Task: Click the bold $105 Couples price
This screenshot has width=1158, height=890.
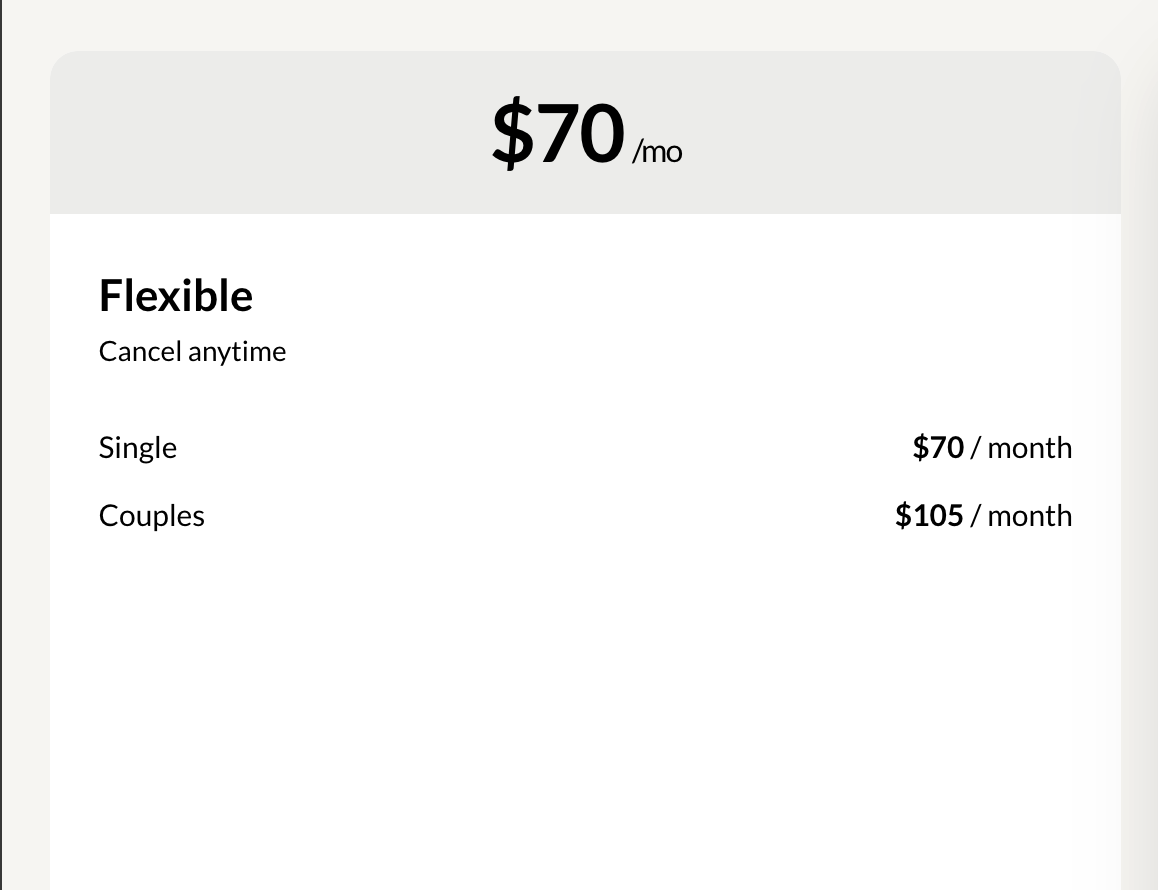Action: click(929, 516)
